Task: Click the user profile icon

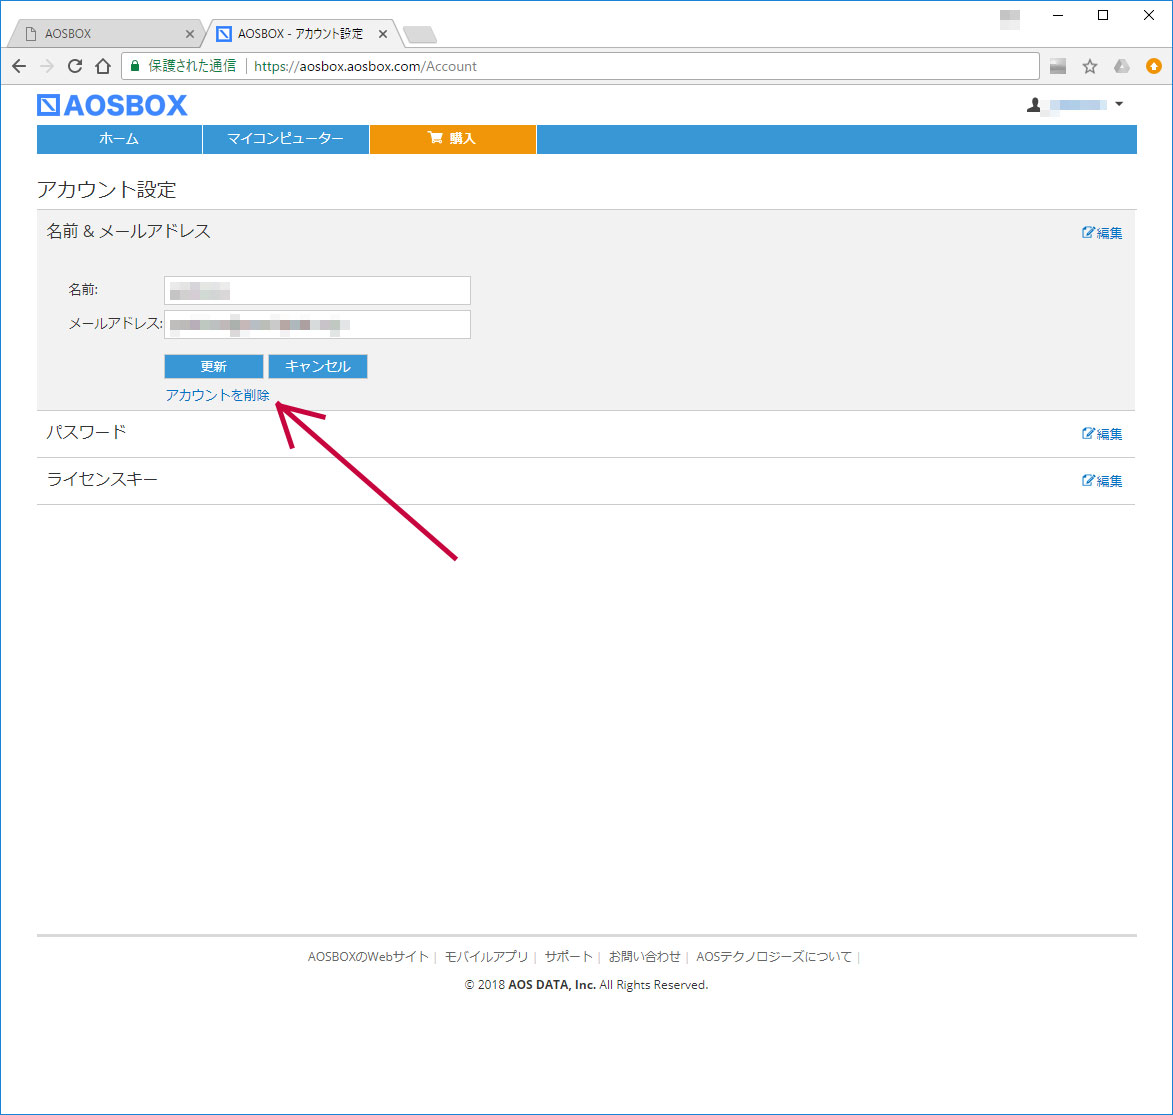Action: coord(1034,105)
